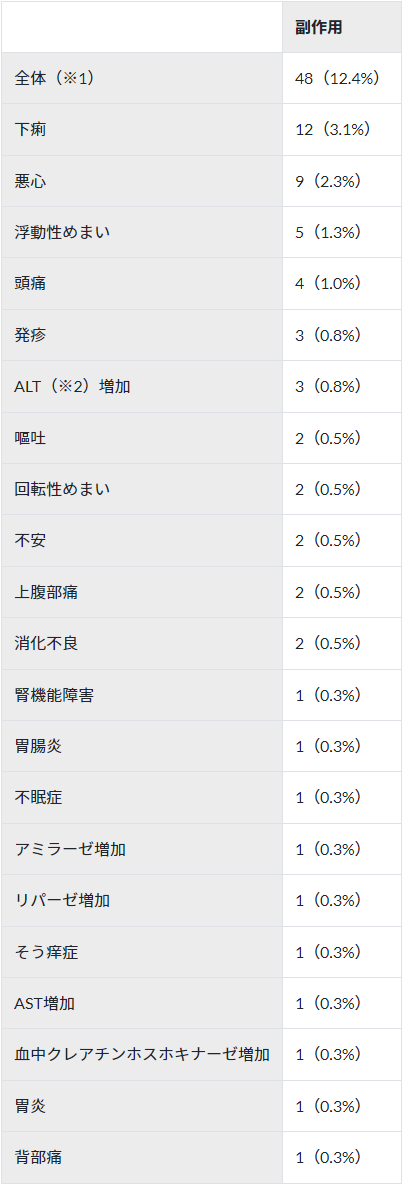
Task: Click the 9（2.3%） value
Action: [327, 181]
